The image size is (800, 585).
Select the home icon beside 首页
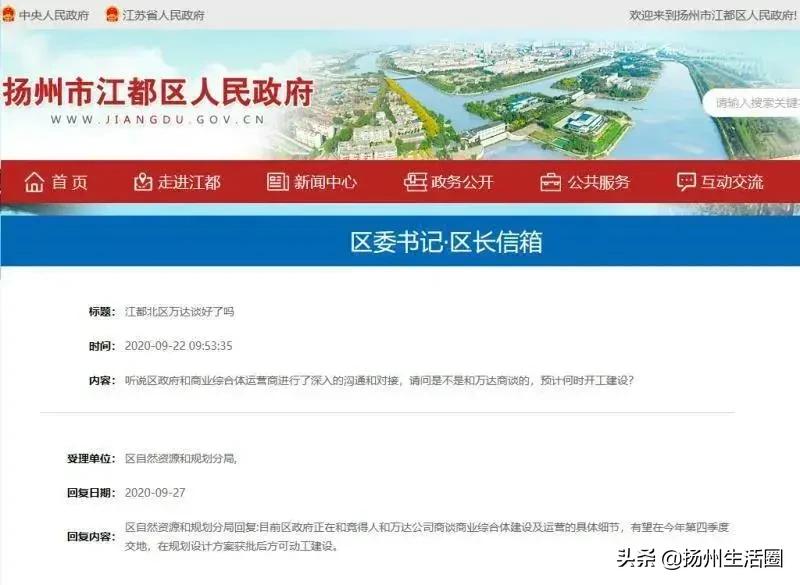34,181
